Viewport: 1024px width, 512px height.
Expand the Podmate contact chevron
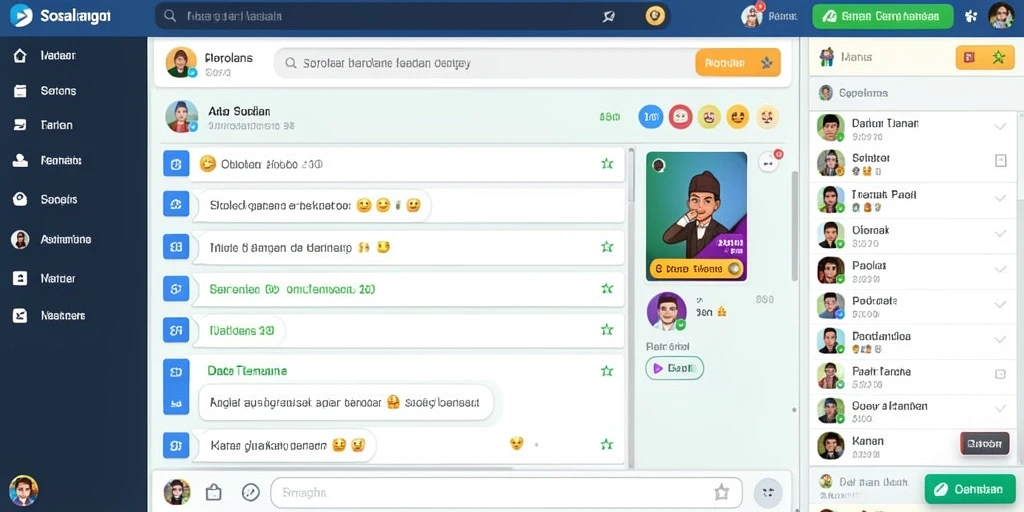(x=1000, y=304)
